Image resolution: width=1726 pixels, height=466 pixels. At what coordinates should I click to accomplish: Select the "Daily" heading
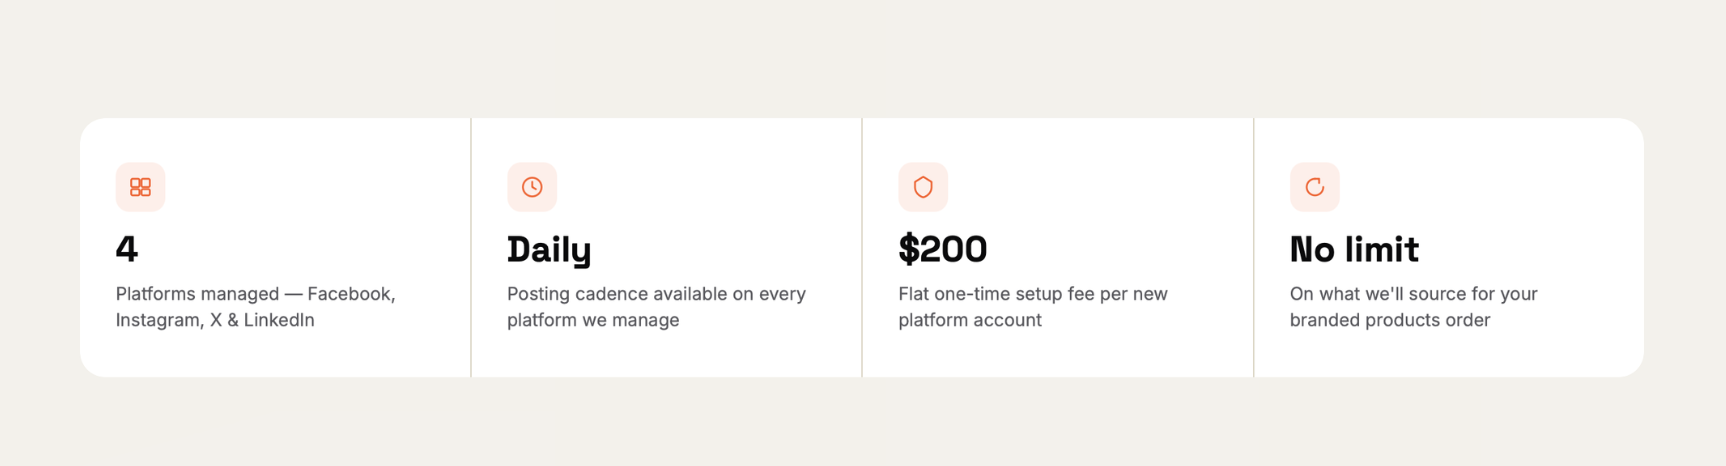(x=549, y=249)
